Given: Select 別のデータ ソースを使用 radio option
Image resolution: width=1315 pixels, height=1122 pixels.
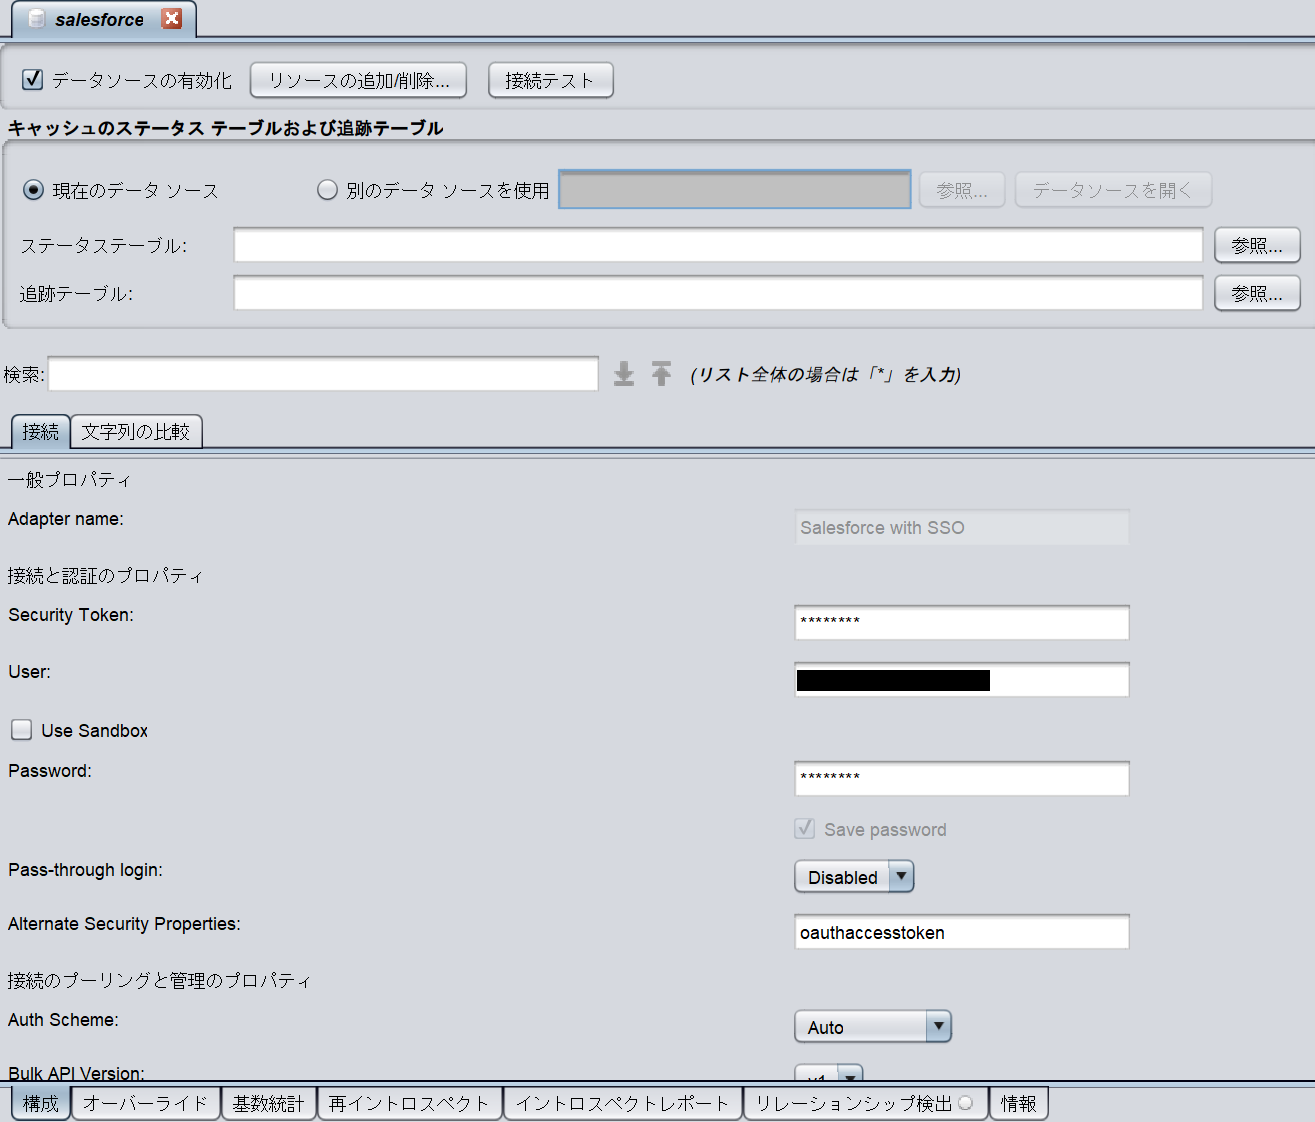Looking at the screenshot, I should pyautogui.click(x=327, y=190).
